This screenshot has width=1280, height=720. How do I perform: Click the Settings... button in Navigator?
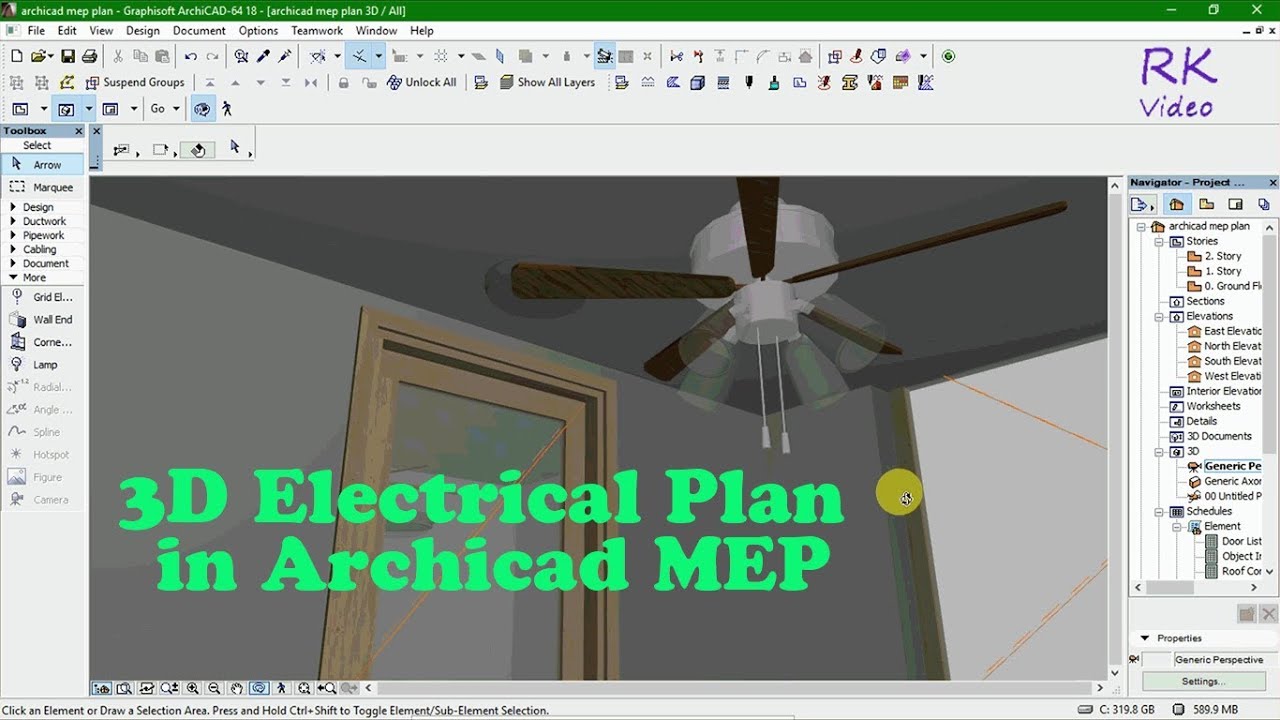[1203, 681]
